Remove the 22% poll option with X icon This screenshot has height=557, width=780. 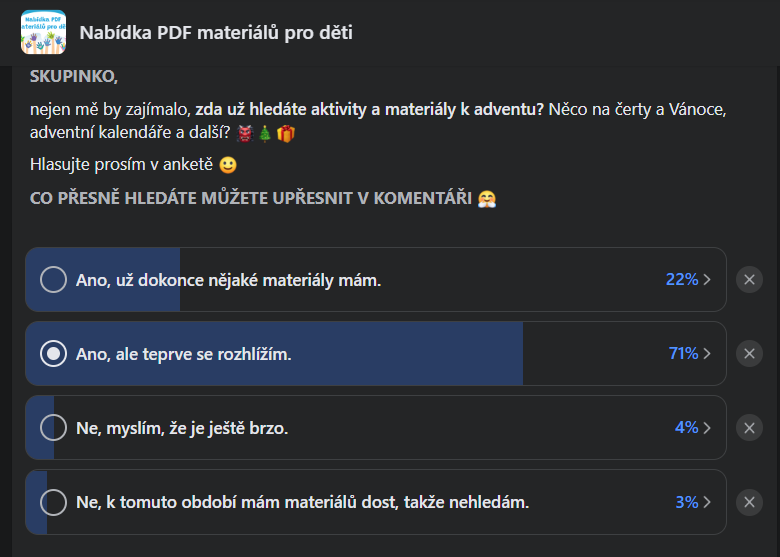click(x=749, y=280)
